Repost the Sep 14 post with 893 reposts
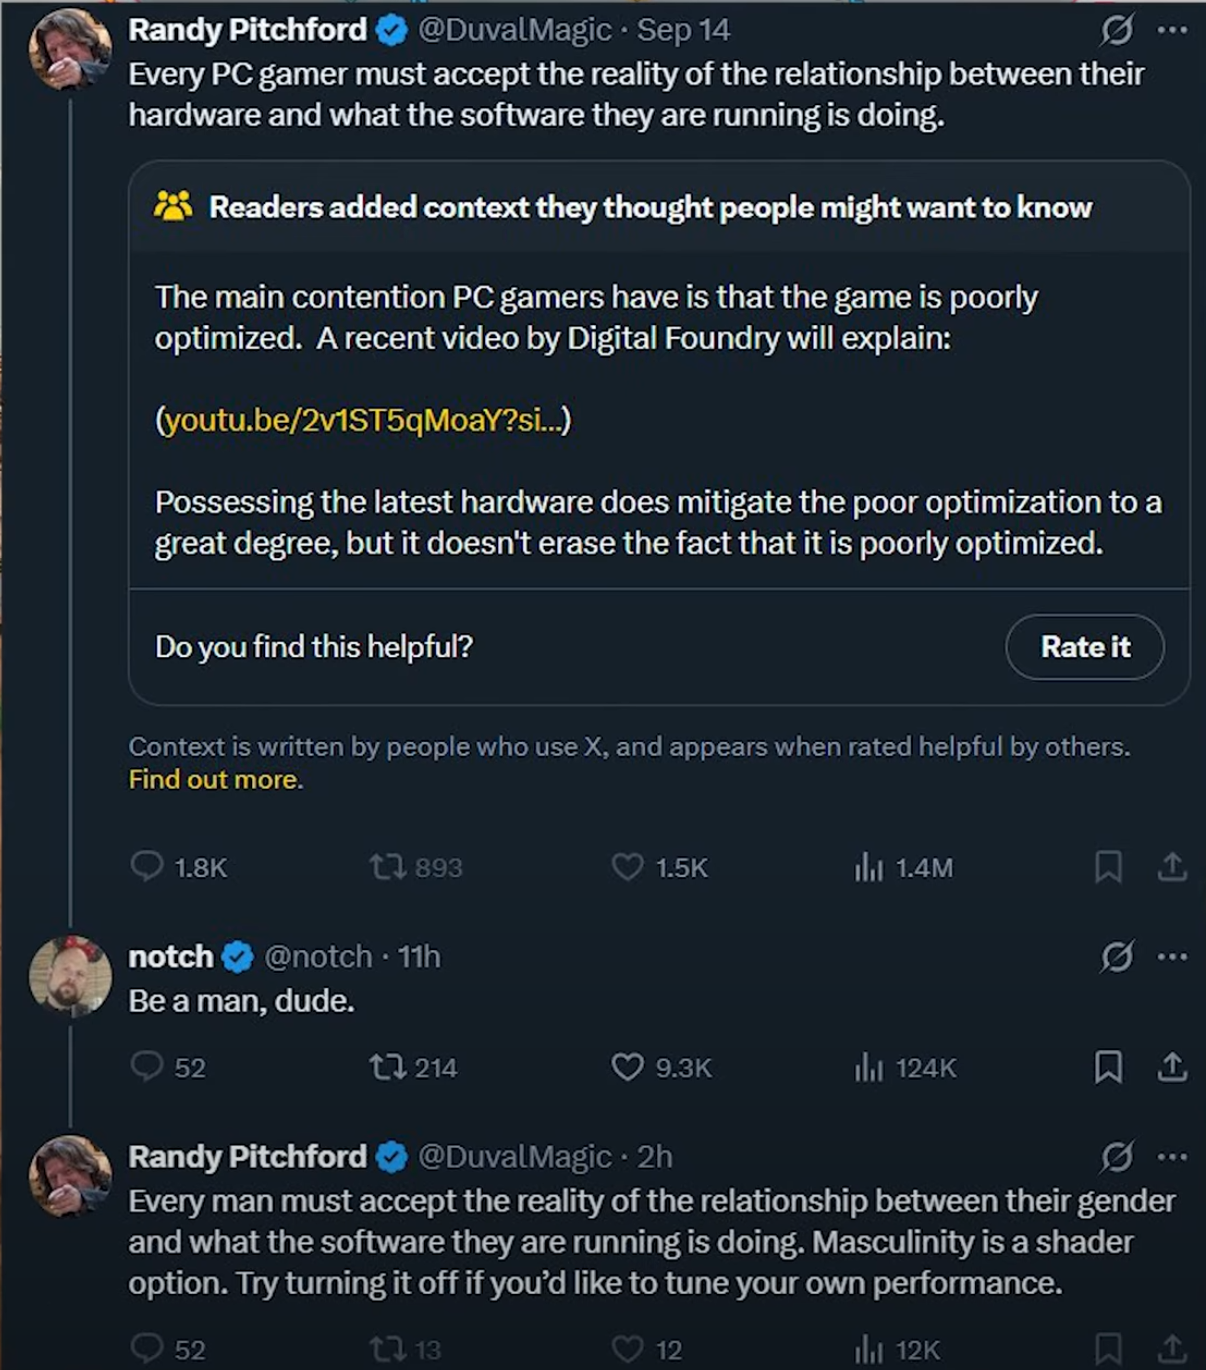Viewport: 1206px width, 1370px height. point(386,866)
